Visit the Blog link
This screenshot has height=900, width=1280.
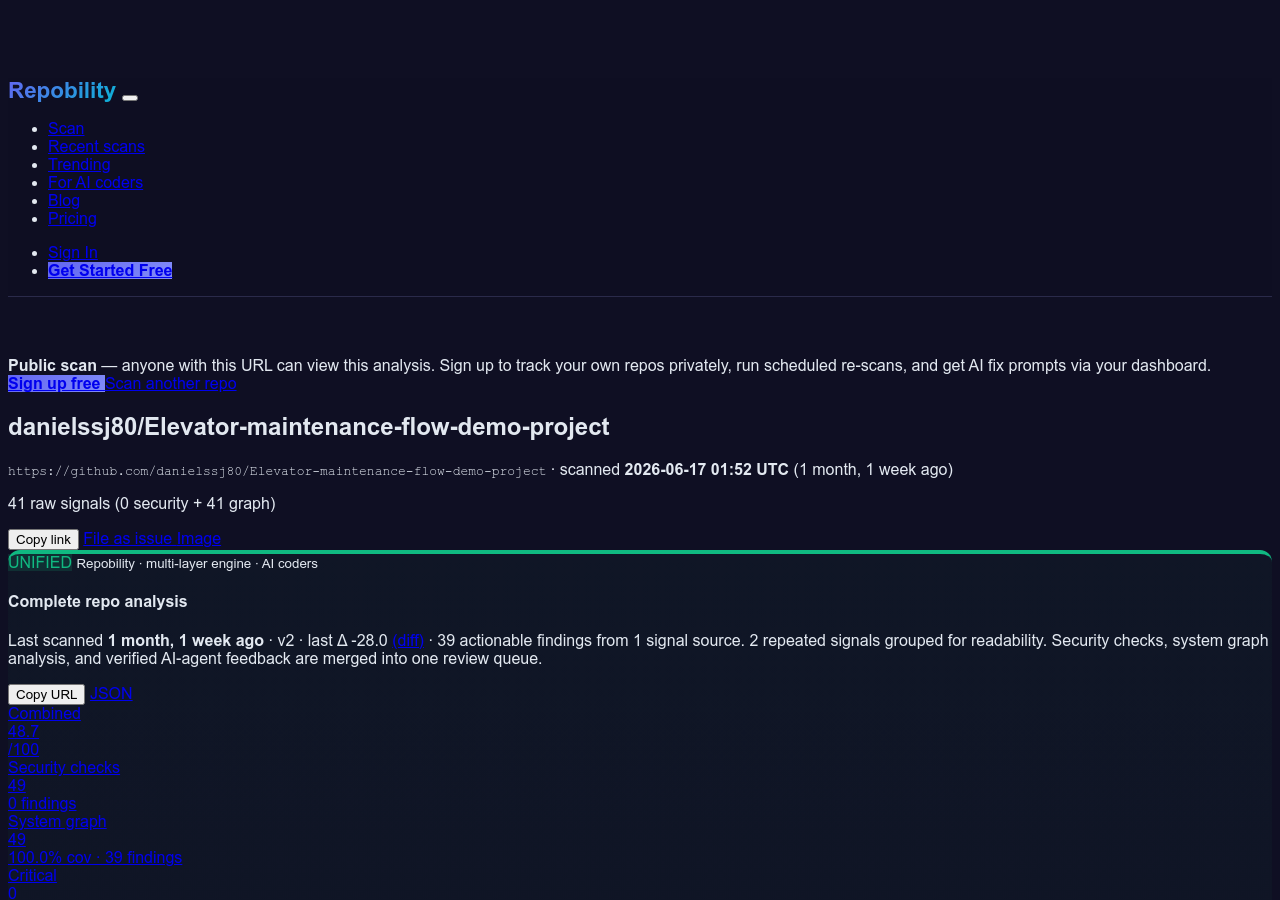[x=64, y=200]
